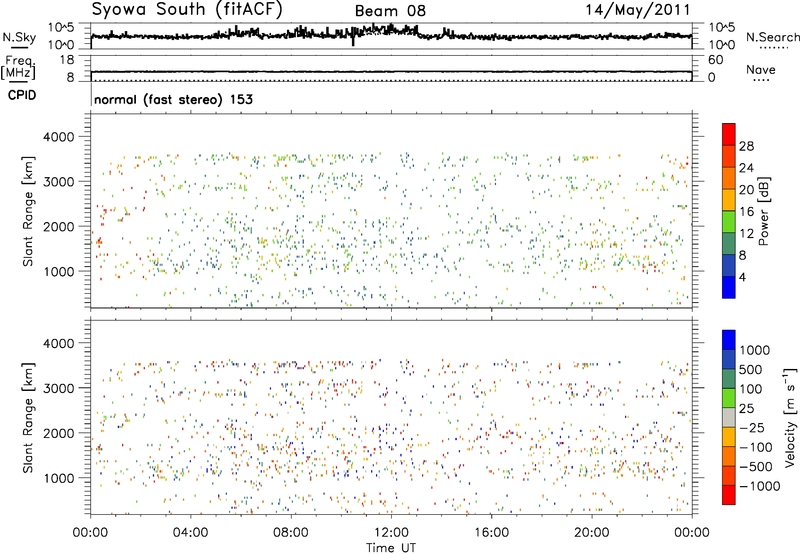
Task: Click the '12:00' time axis tick
Action: click(391, 533)
